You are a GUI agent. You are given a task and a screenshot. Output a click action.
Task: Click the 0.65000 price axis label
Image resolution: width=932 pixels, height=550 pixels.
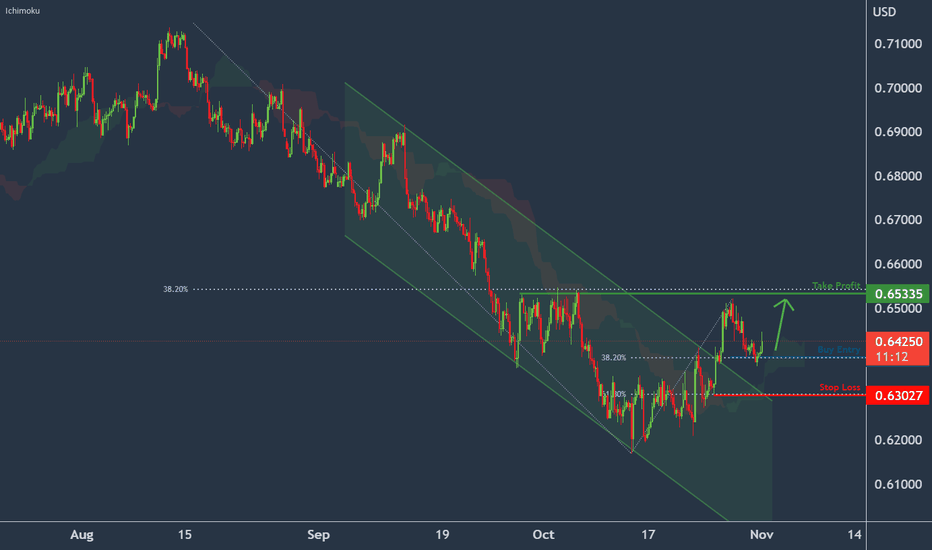[898, 309]
